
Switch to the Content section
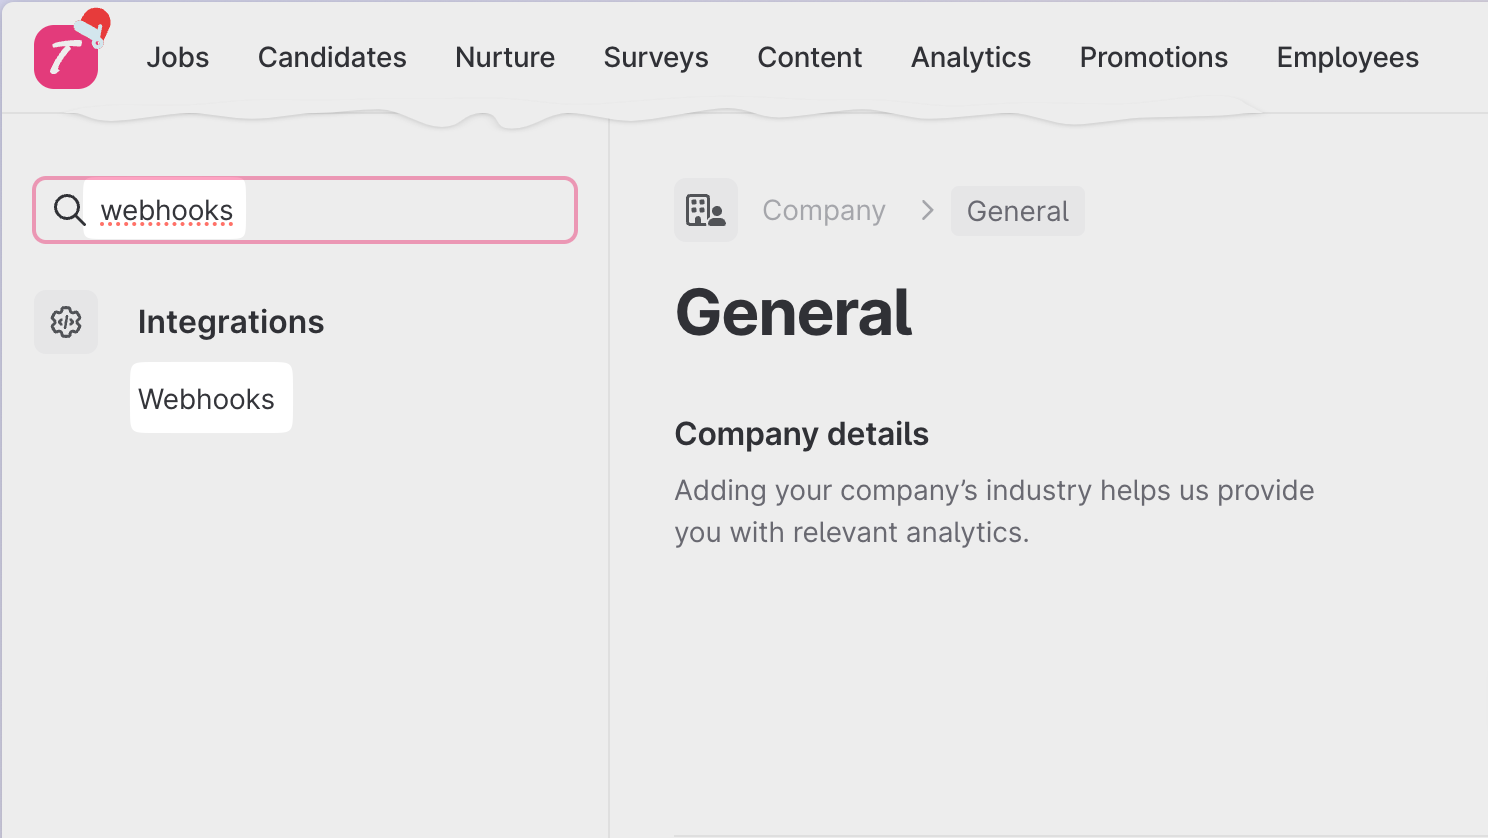[810, 57]
